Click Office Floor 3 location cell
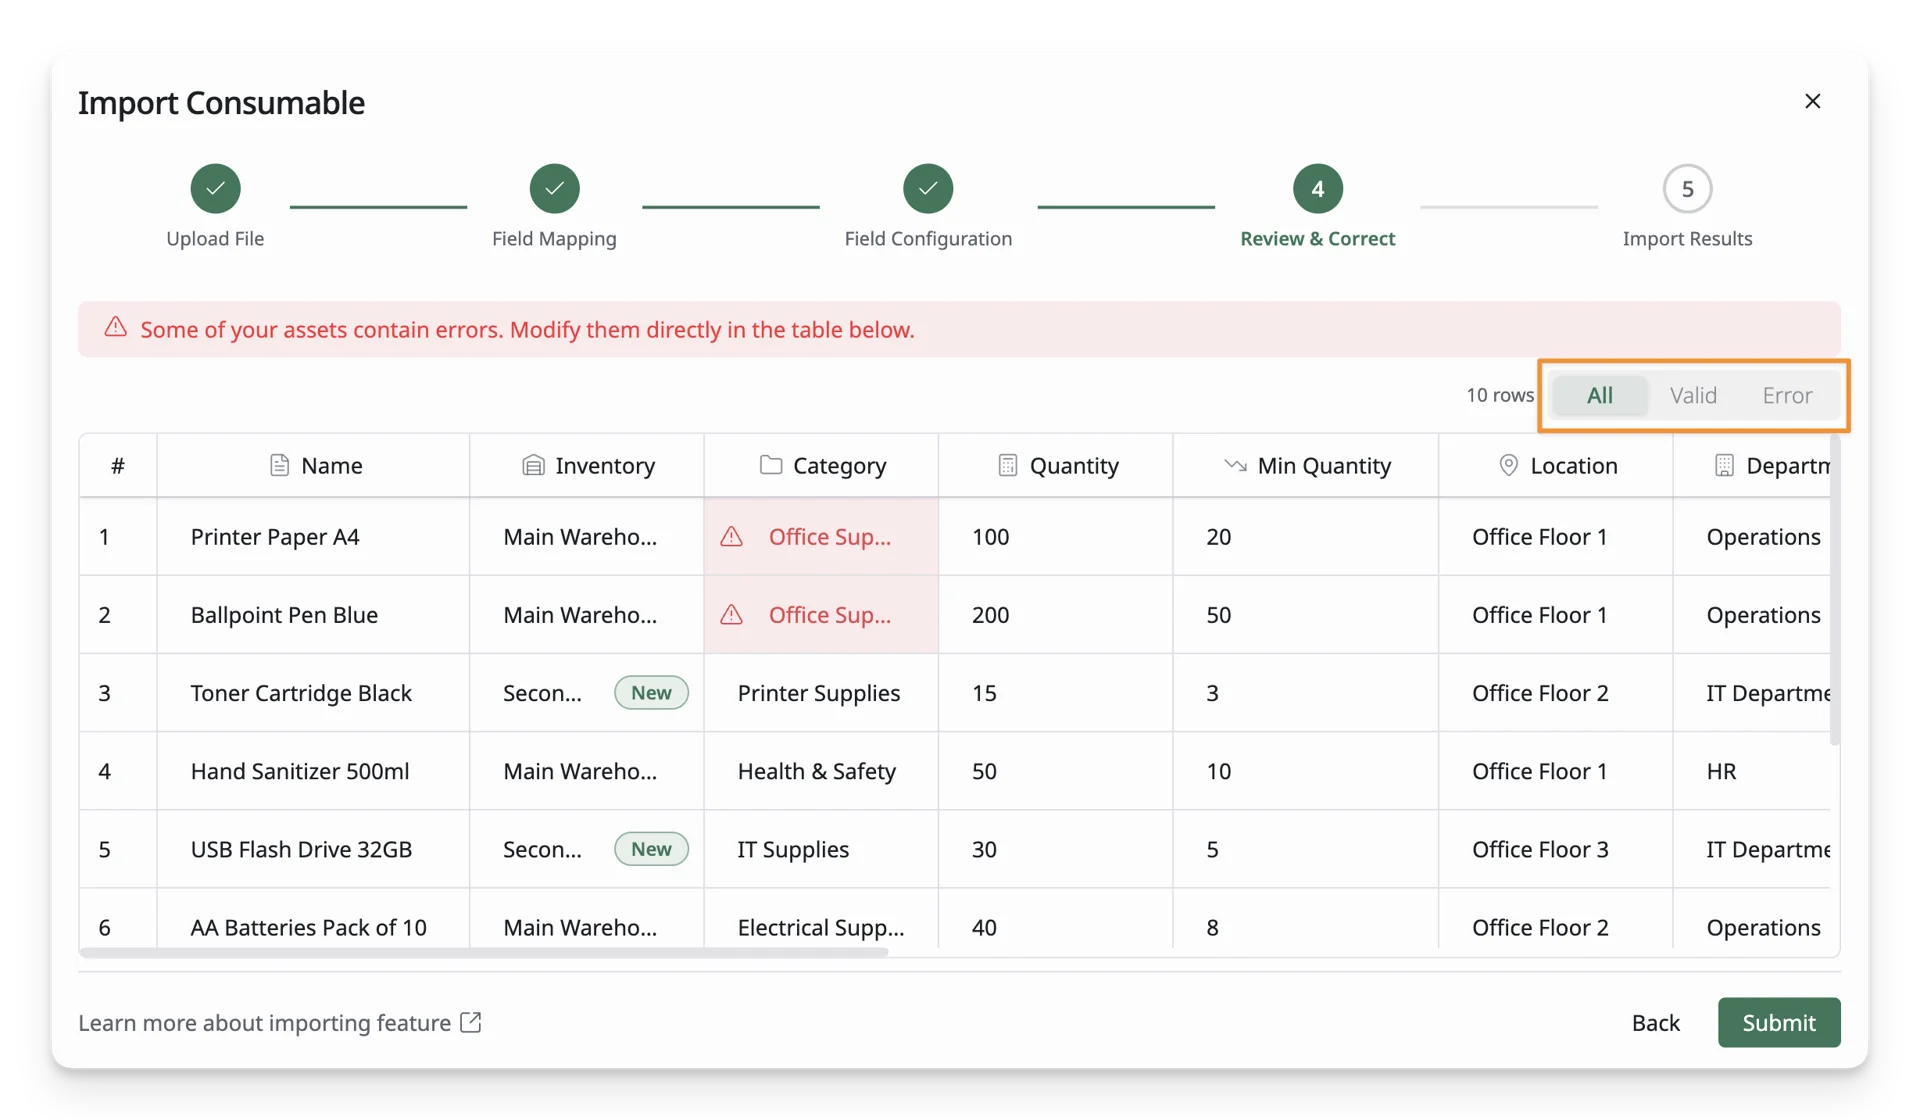 point(1555,848)
